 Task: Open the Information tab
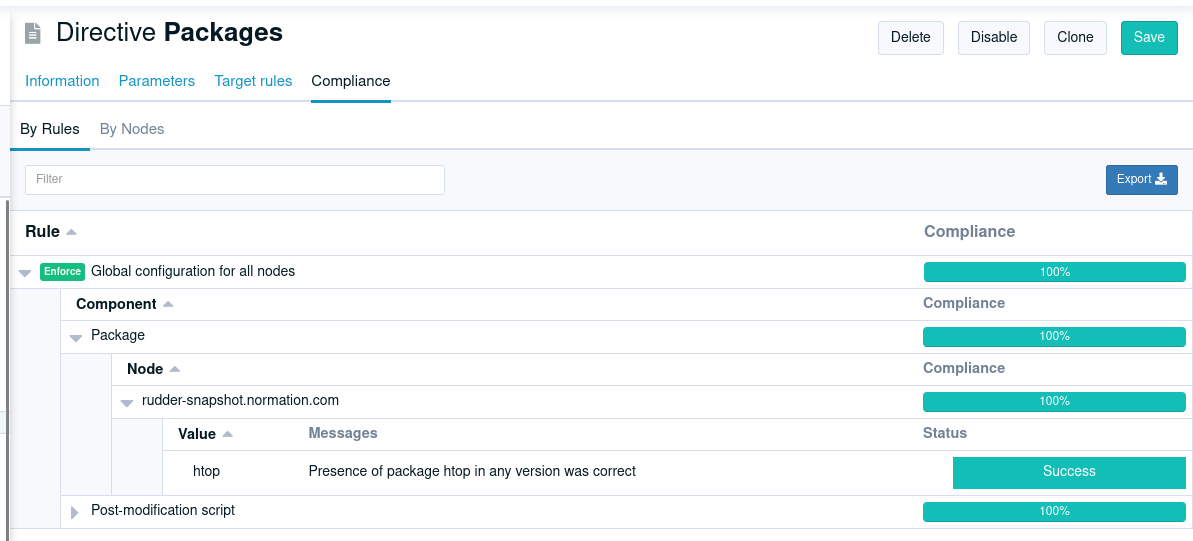click(62, 81)
